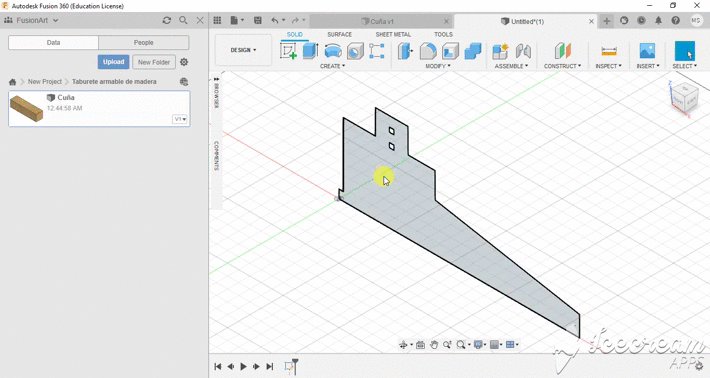
Task: Open the CREATE dropdown menu
Action: [x=332, y=66]
